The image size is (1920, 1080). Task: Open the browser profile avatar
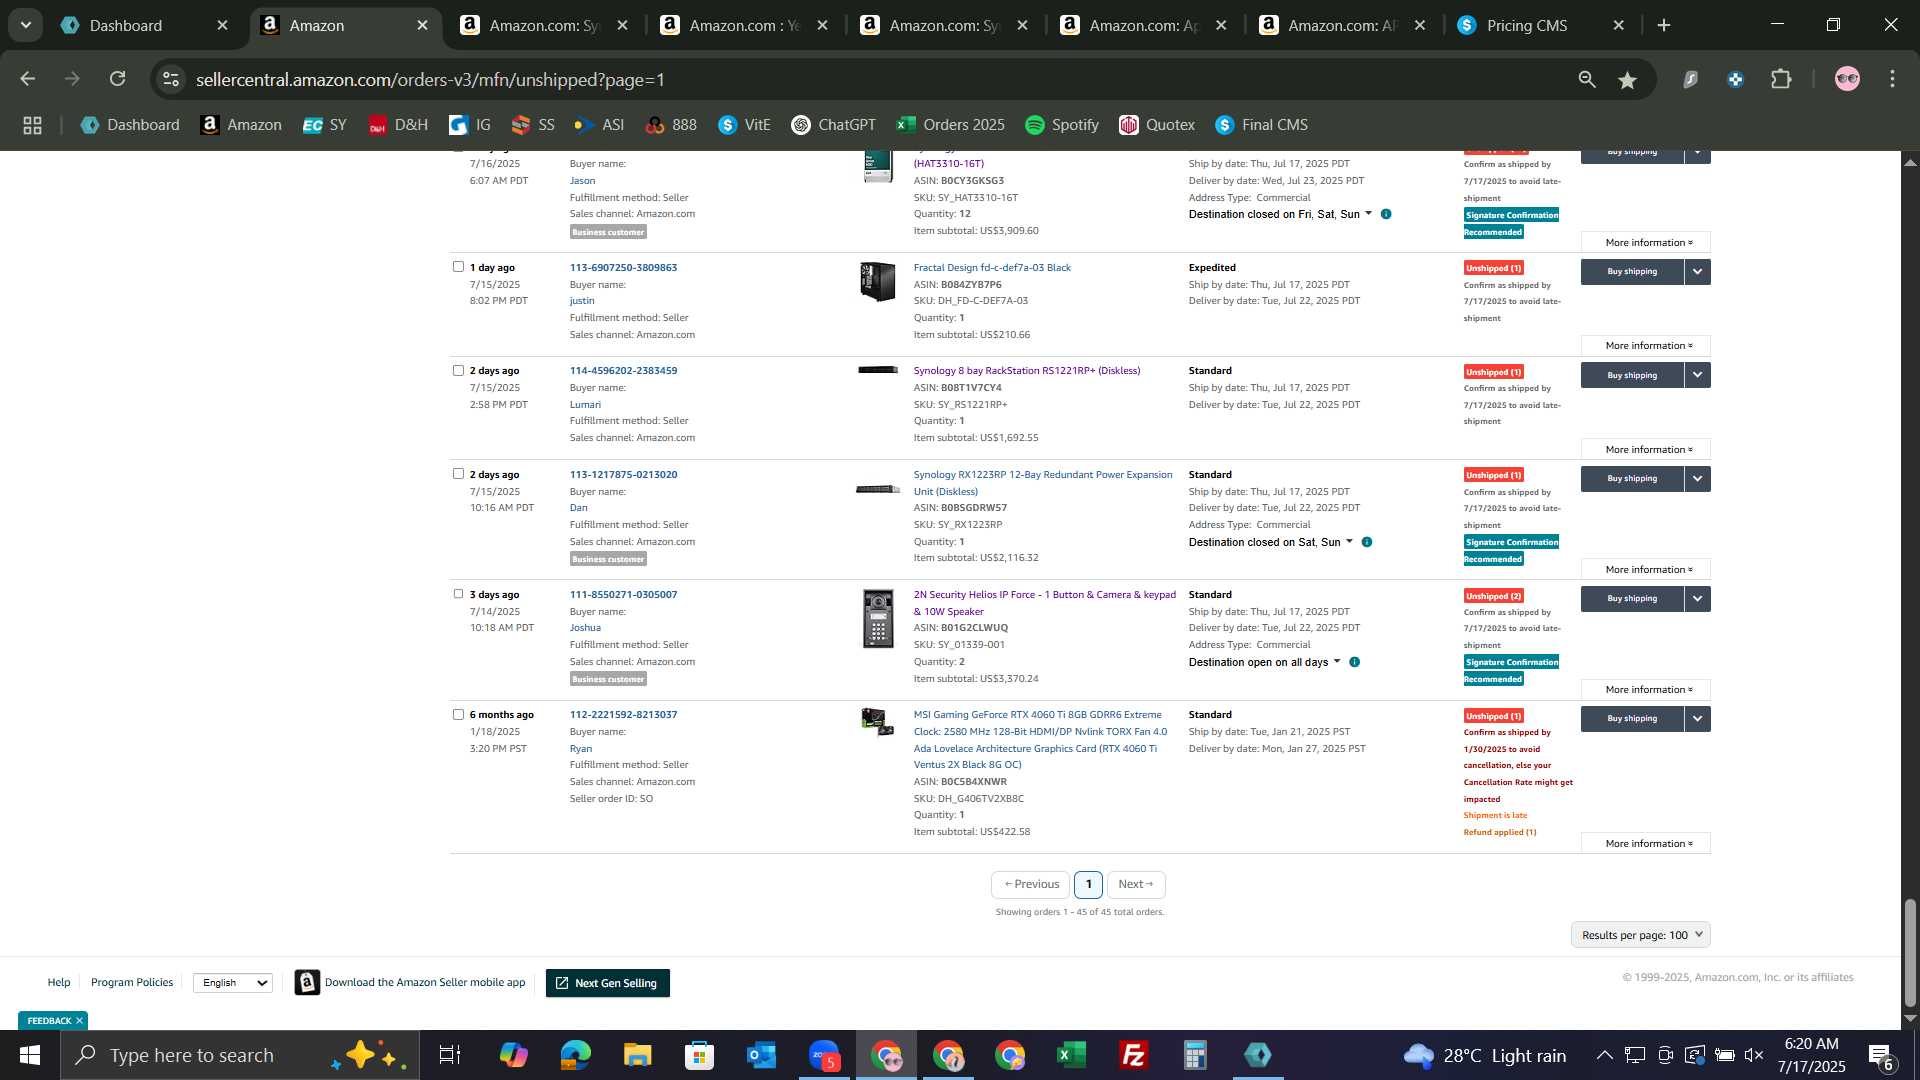pos(1847,79)
